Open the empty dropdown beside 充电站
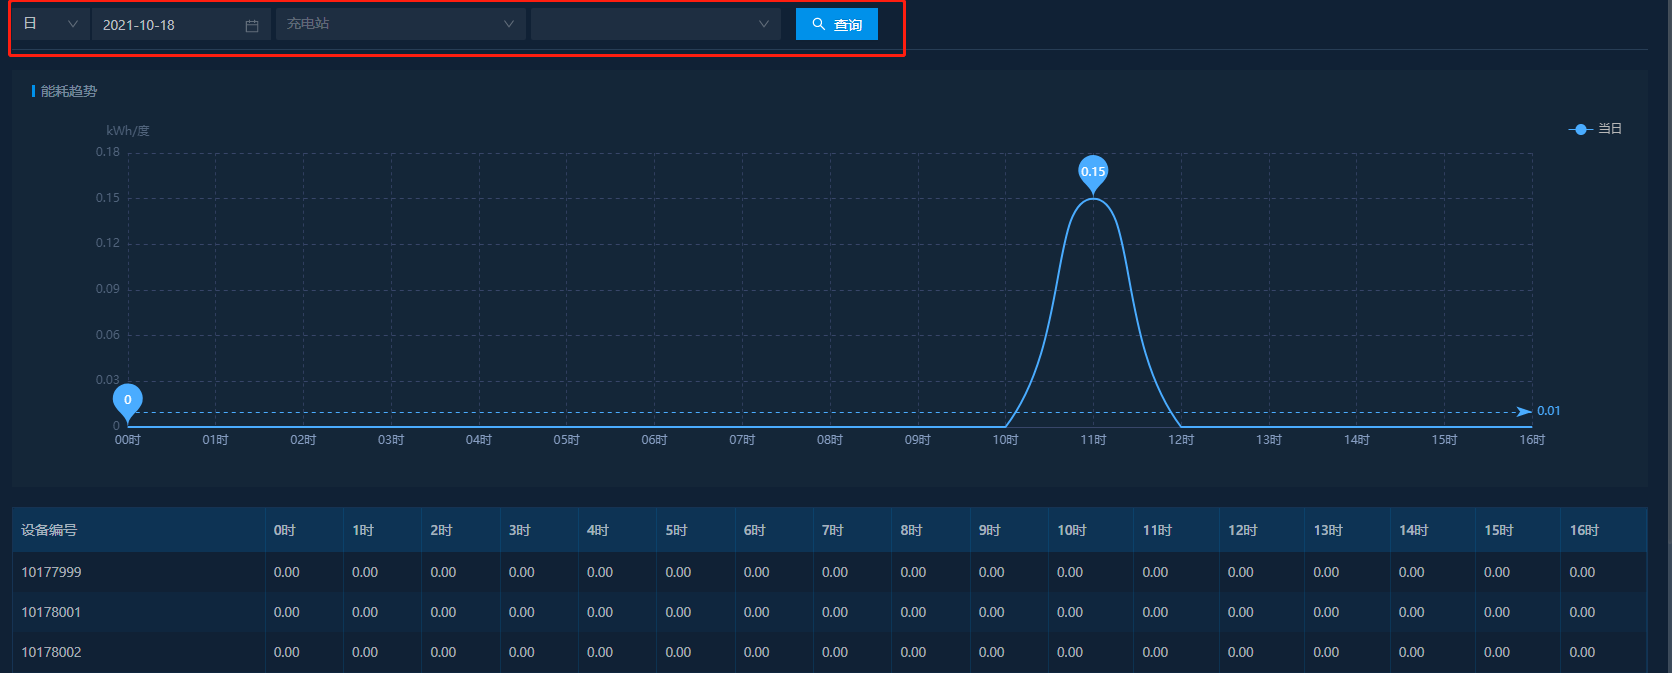 (x=655, y=24)
